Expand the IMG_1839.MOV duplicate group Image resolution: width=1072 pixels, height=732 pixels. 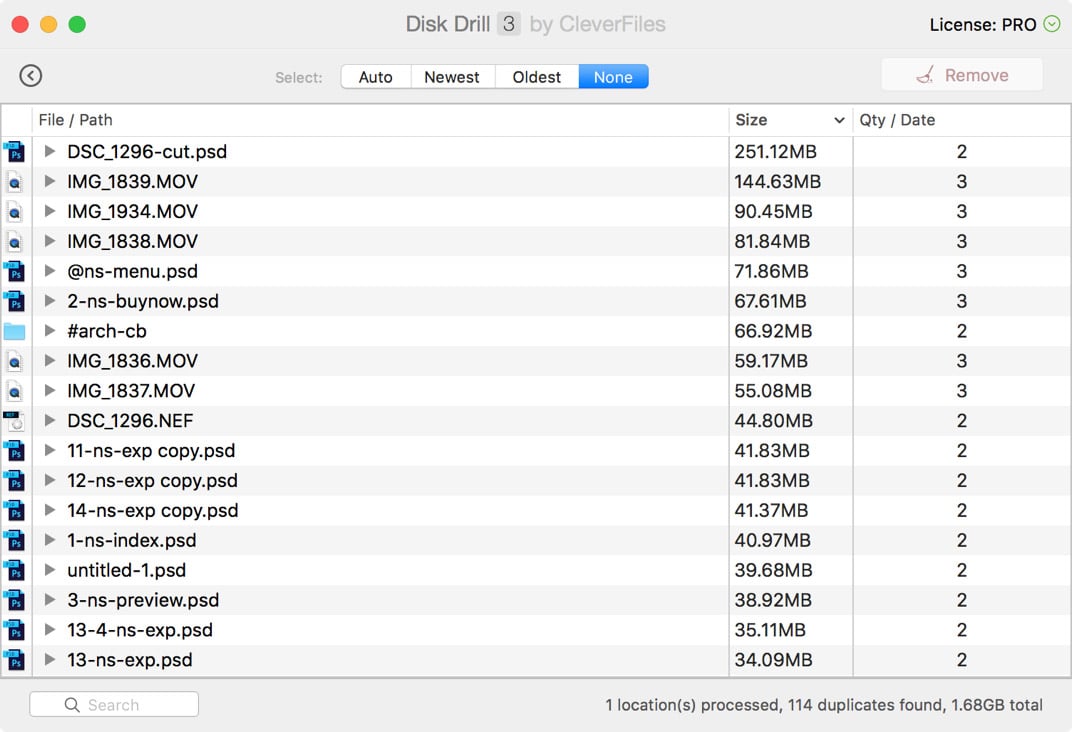(x=49, y=181)
